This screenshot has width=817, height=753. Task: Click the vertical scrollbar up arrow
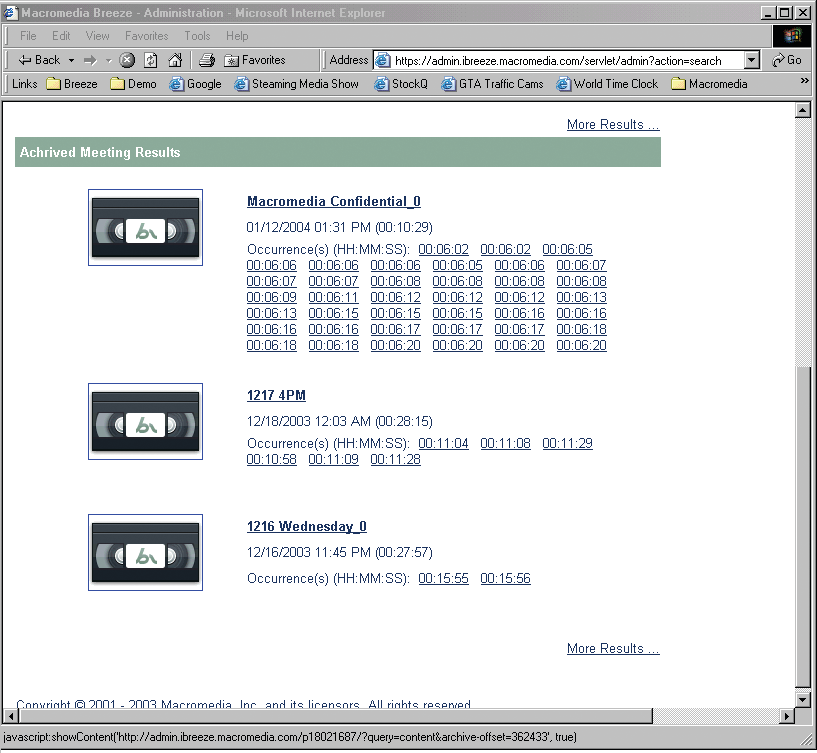(802, 110)
